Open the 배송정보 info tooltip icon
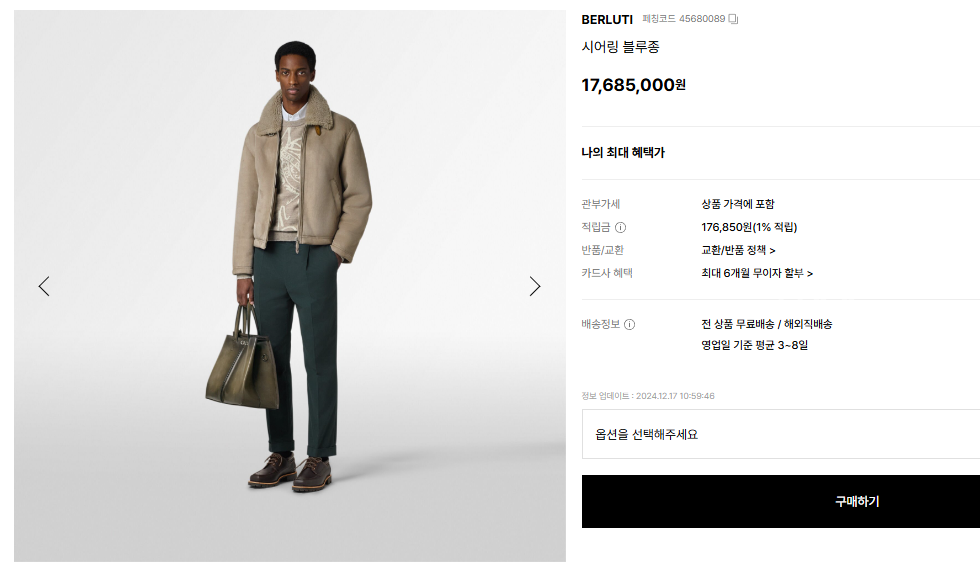 tap(629, 325)
